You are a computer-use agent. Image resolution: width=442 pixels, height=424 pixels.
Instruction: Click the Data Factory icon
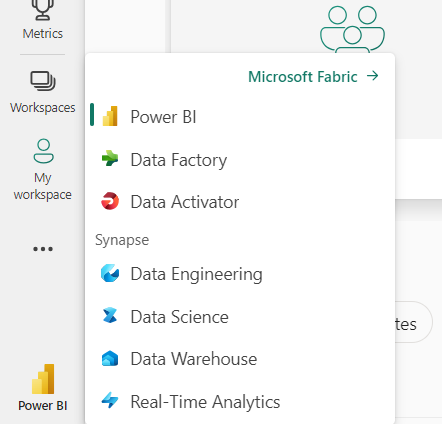[x=110, y=158]
